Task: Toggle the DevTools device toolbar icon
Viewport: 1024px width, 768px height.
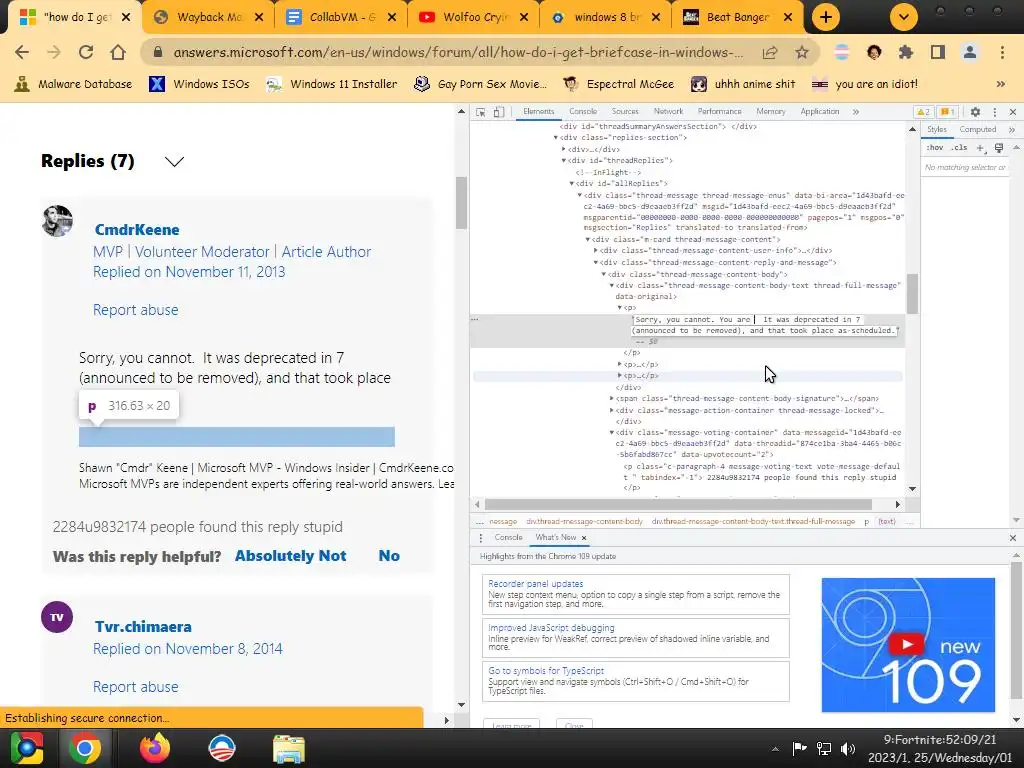Action: [498, 112]
